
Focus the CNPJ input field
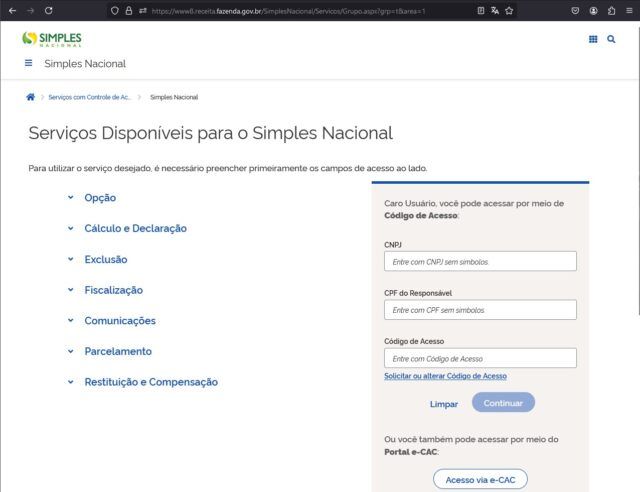480,261
